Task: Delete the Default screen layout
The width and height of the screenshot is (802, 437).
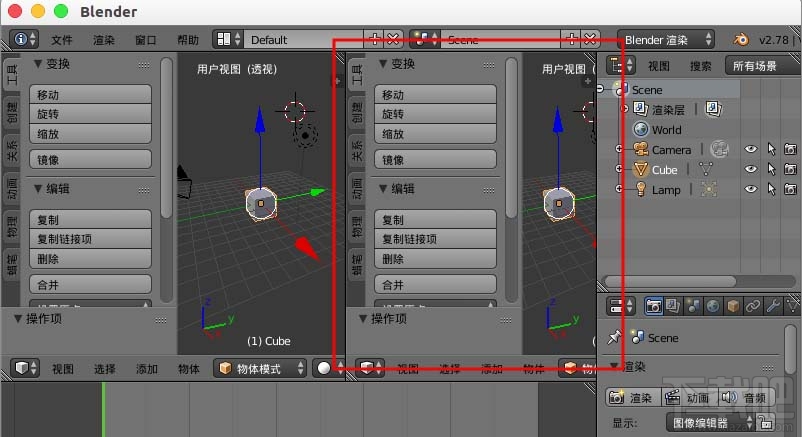Action: 393,39
